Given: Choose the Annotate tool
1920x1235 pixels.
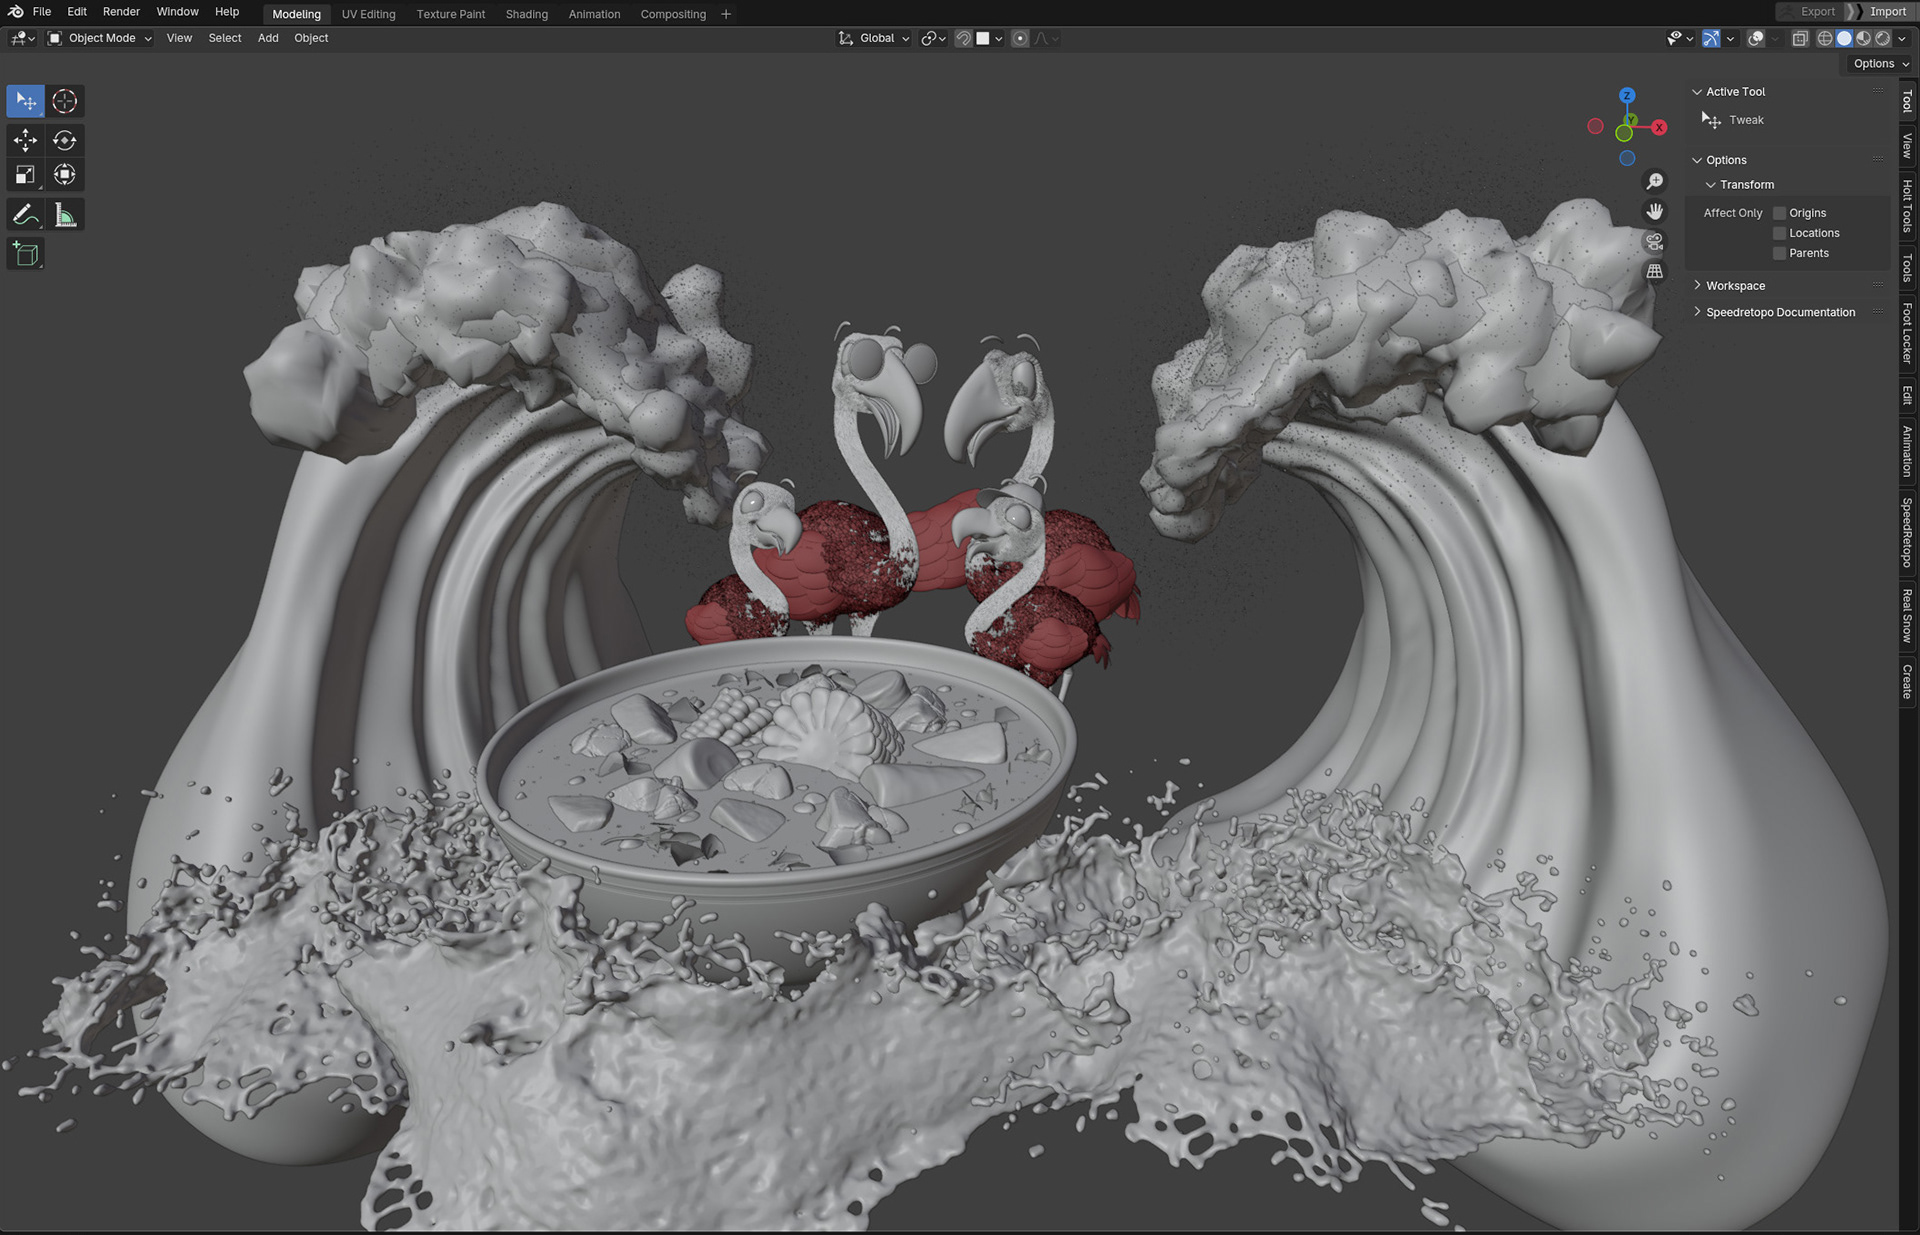Looking at the screenshot, I should 25,215.
